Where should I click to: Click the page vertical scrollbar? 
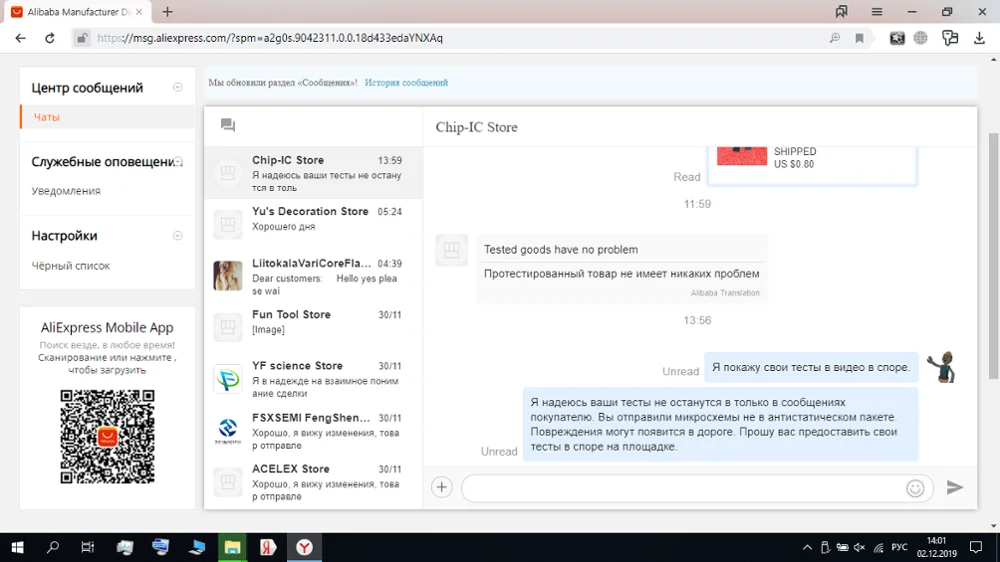pyautogui.click(x=994, y=255)
